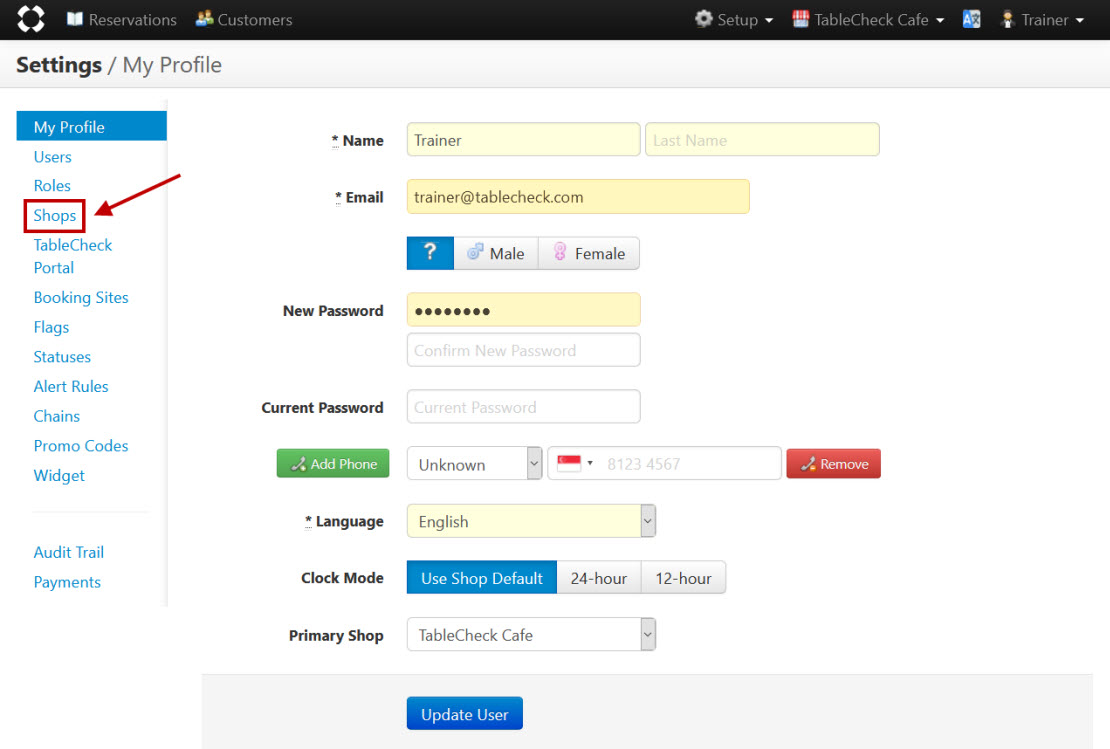
Task: Open Payments in the sidebar
Action: [x=67, y=582]
